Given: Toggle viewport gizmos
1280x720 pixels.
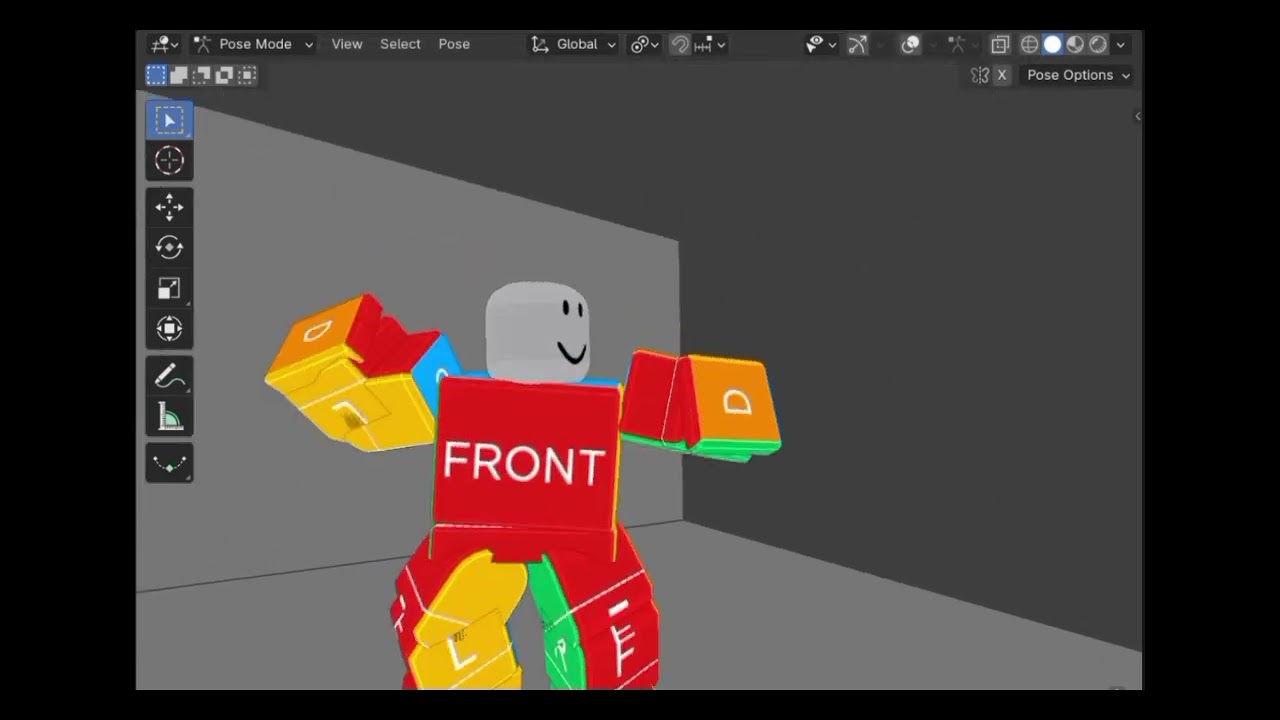Looking at the screenshot, I should click(857, 44).
